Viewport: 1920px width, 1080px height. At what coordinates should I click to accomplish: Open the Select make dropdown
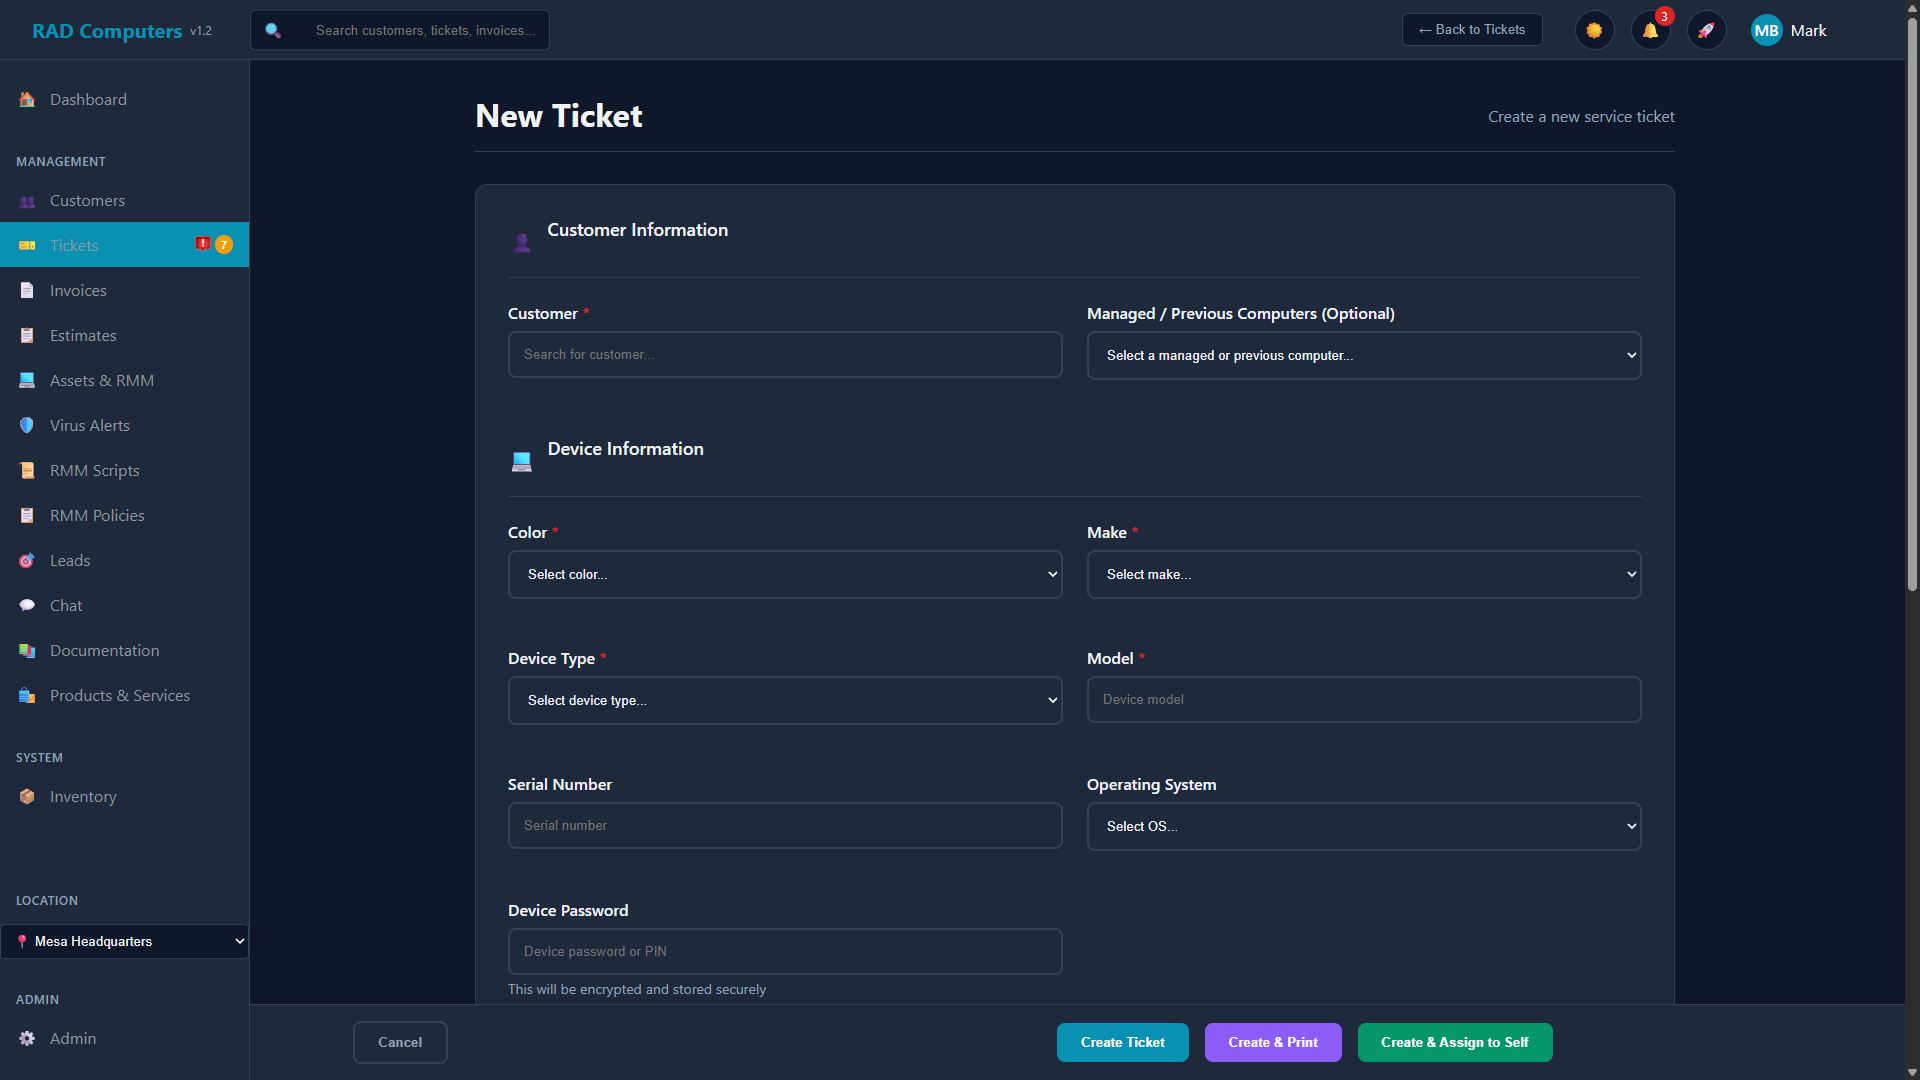pyautogui.click(x=1363, y=574)
